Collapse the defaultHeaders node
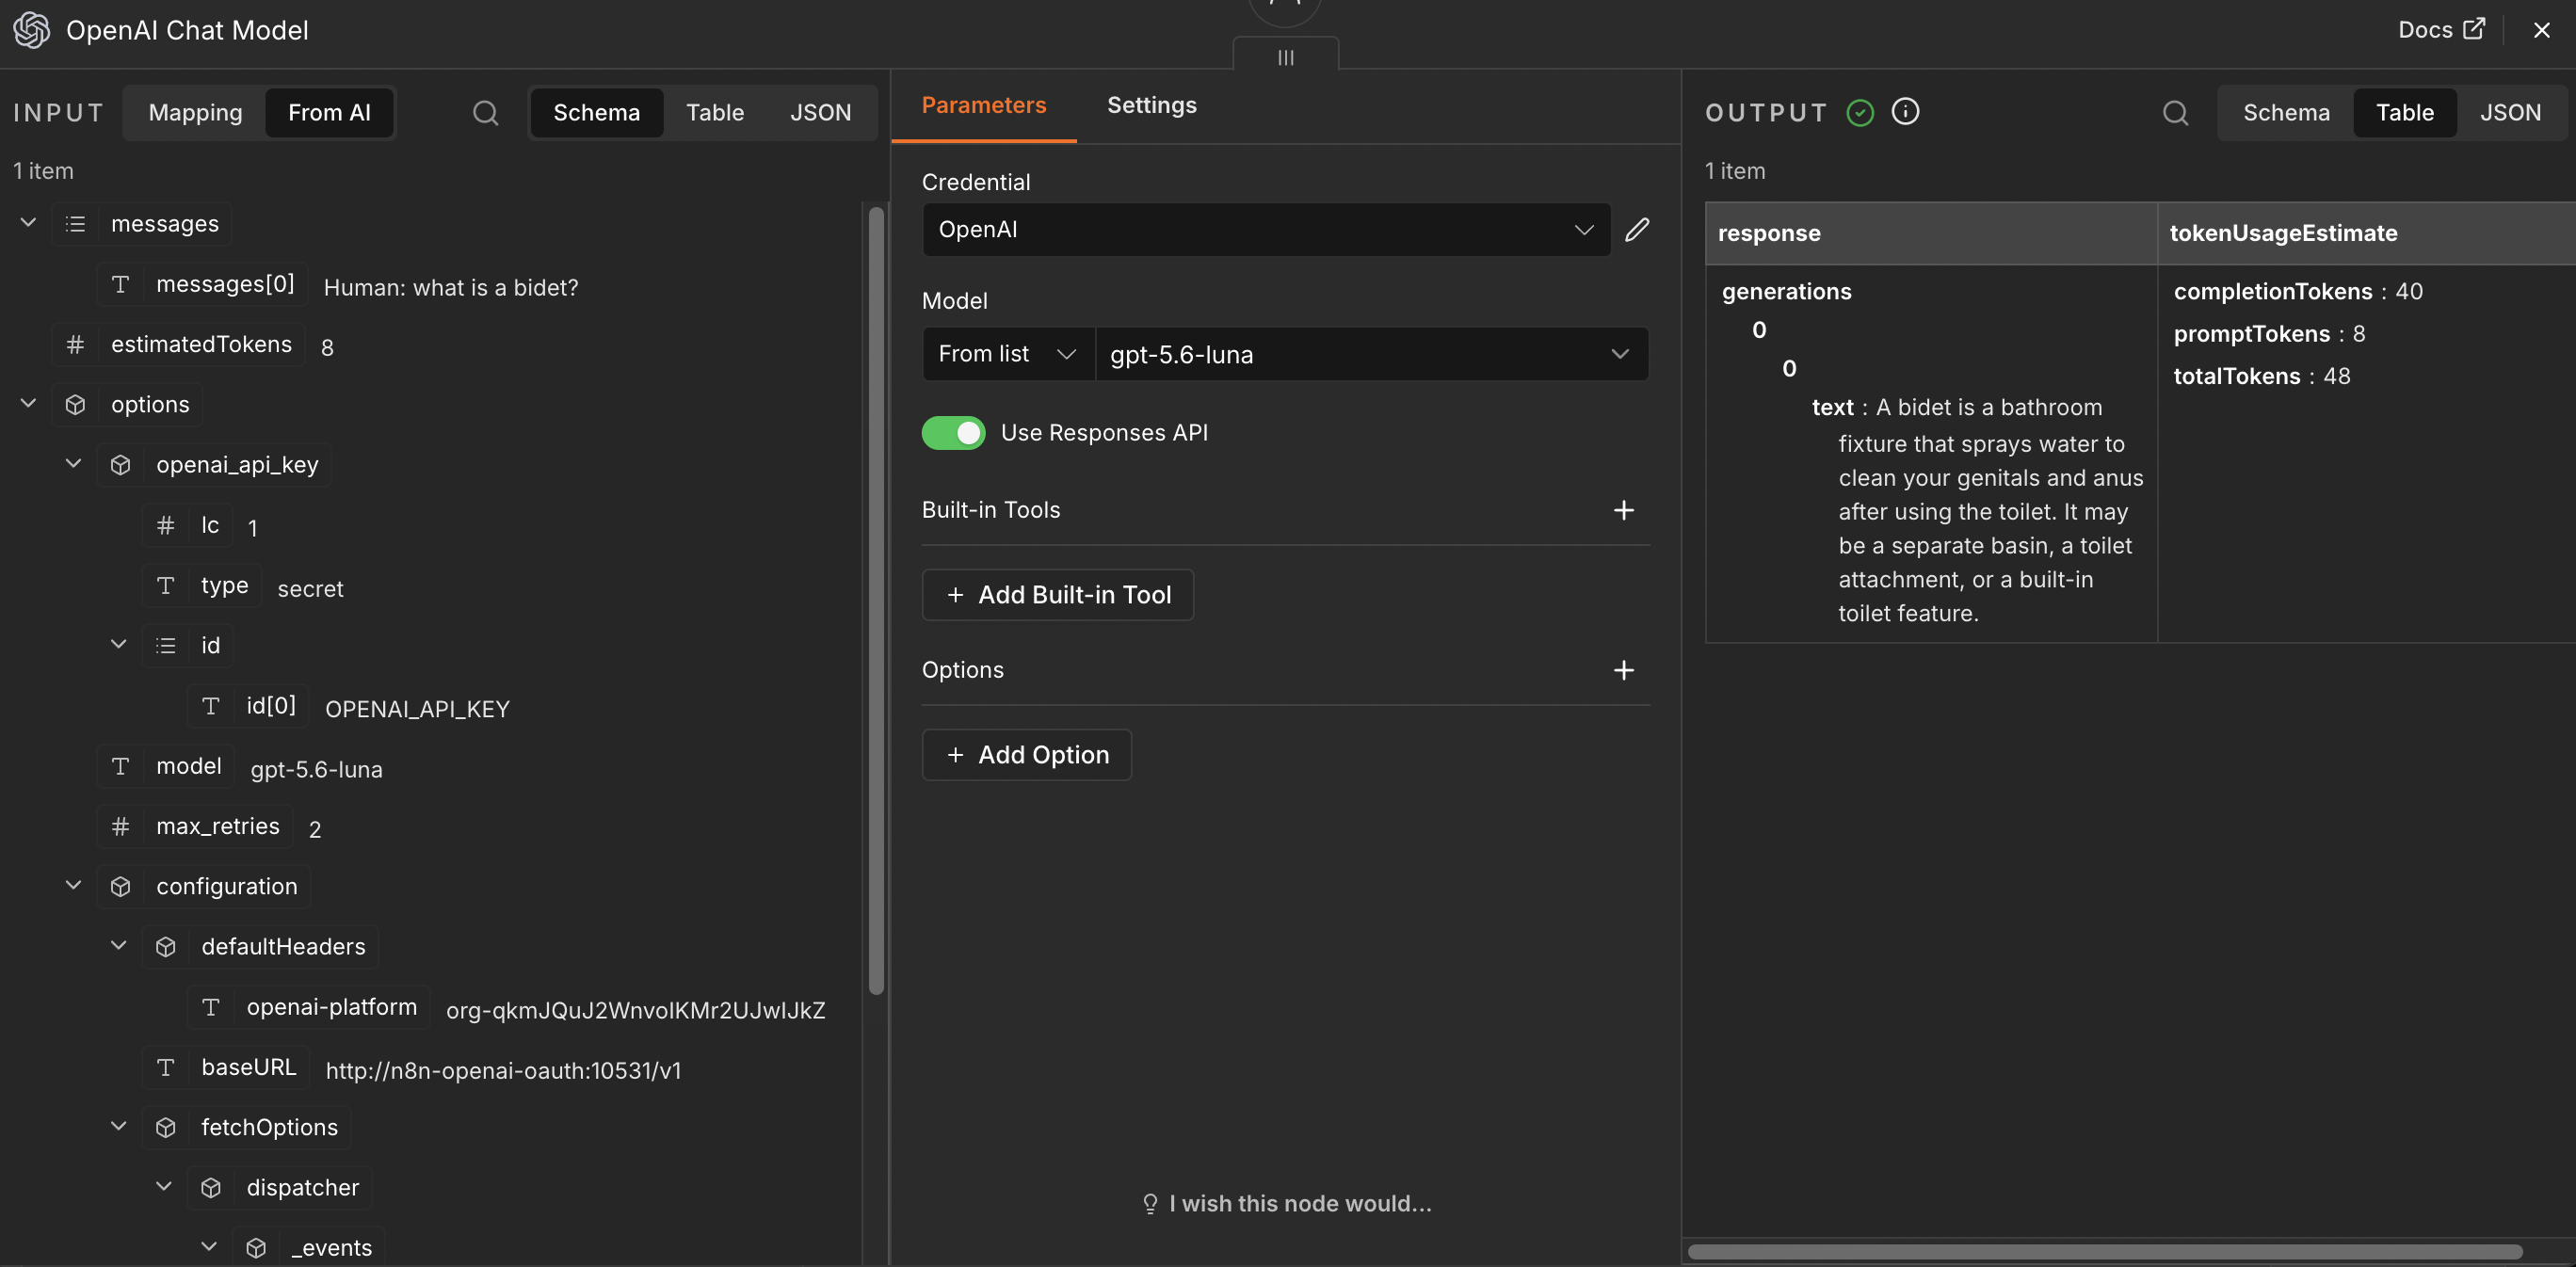The width and height of the screenshot is (2576, 1267). point(118,946)
